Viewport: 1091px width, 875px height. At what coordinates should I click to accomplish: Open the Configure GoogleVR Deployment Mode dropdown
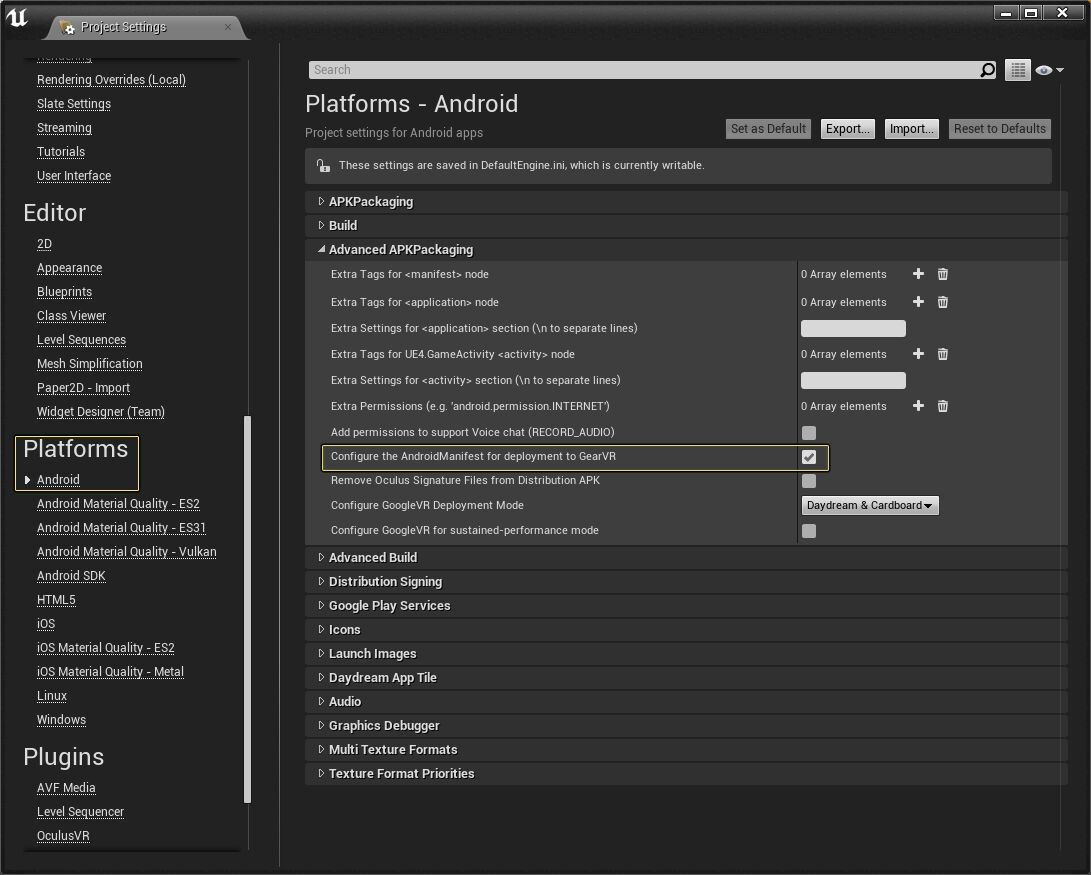pos(869,505)
